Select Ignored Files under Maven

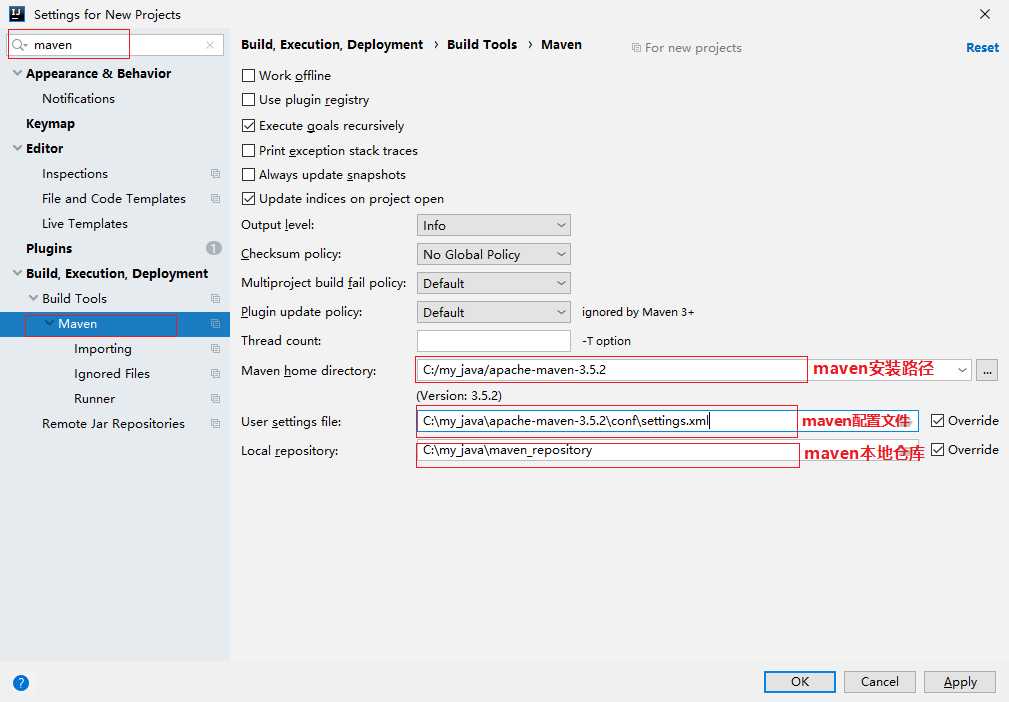[x=112, y=374]
